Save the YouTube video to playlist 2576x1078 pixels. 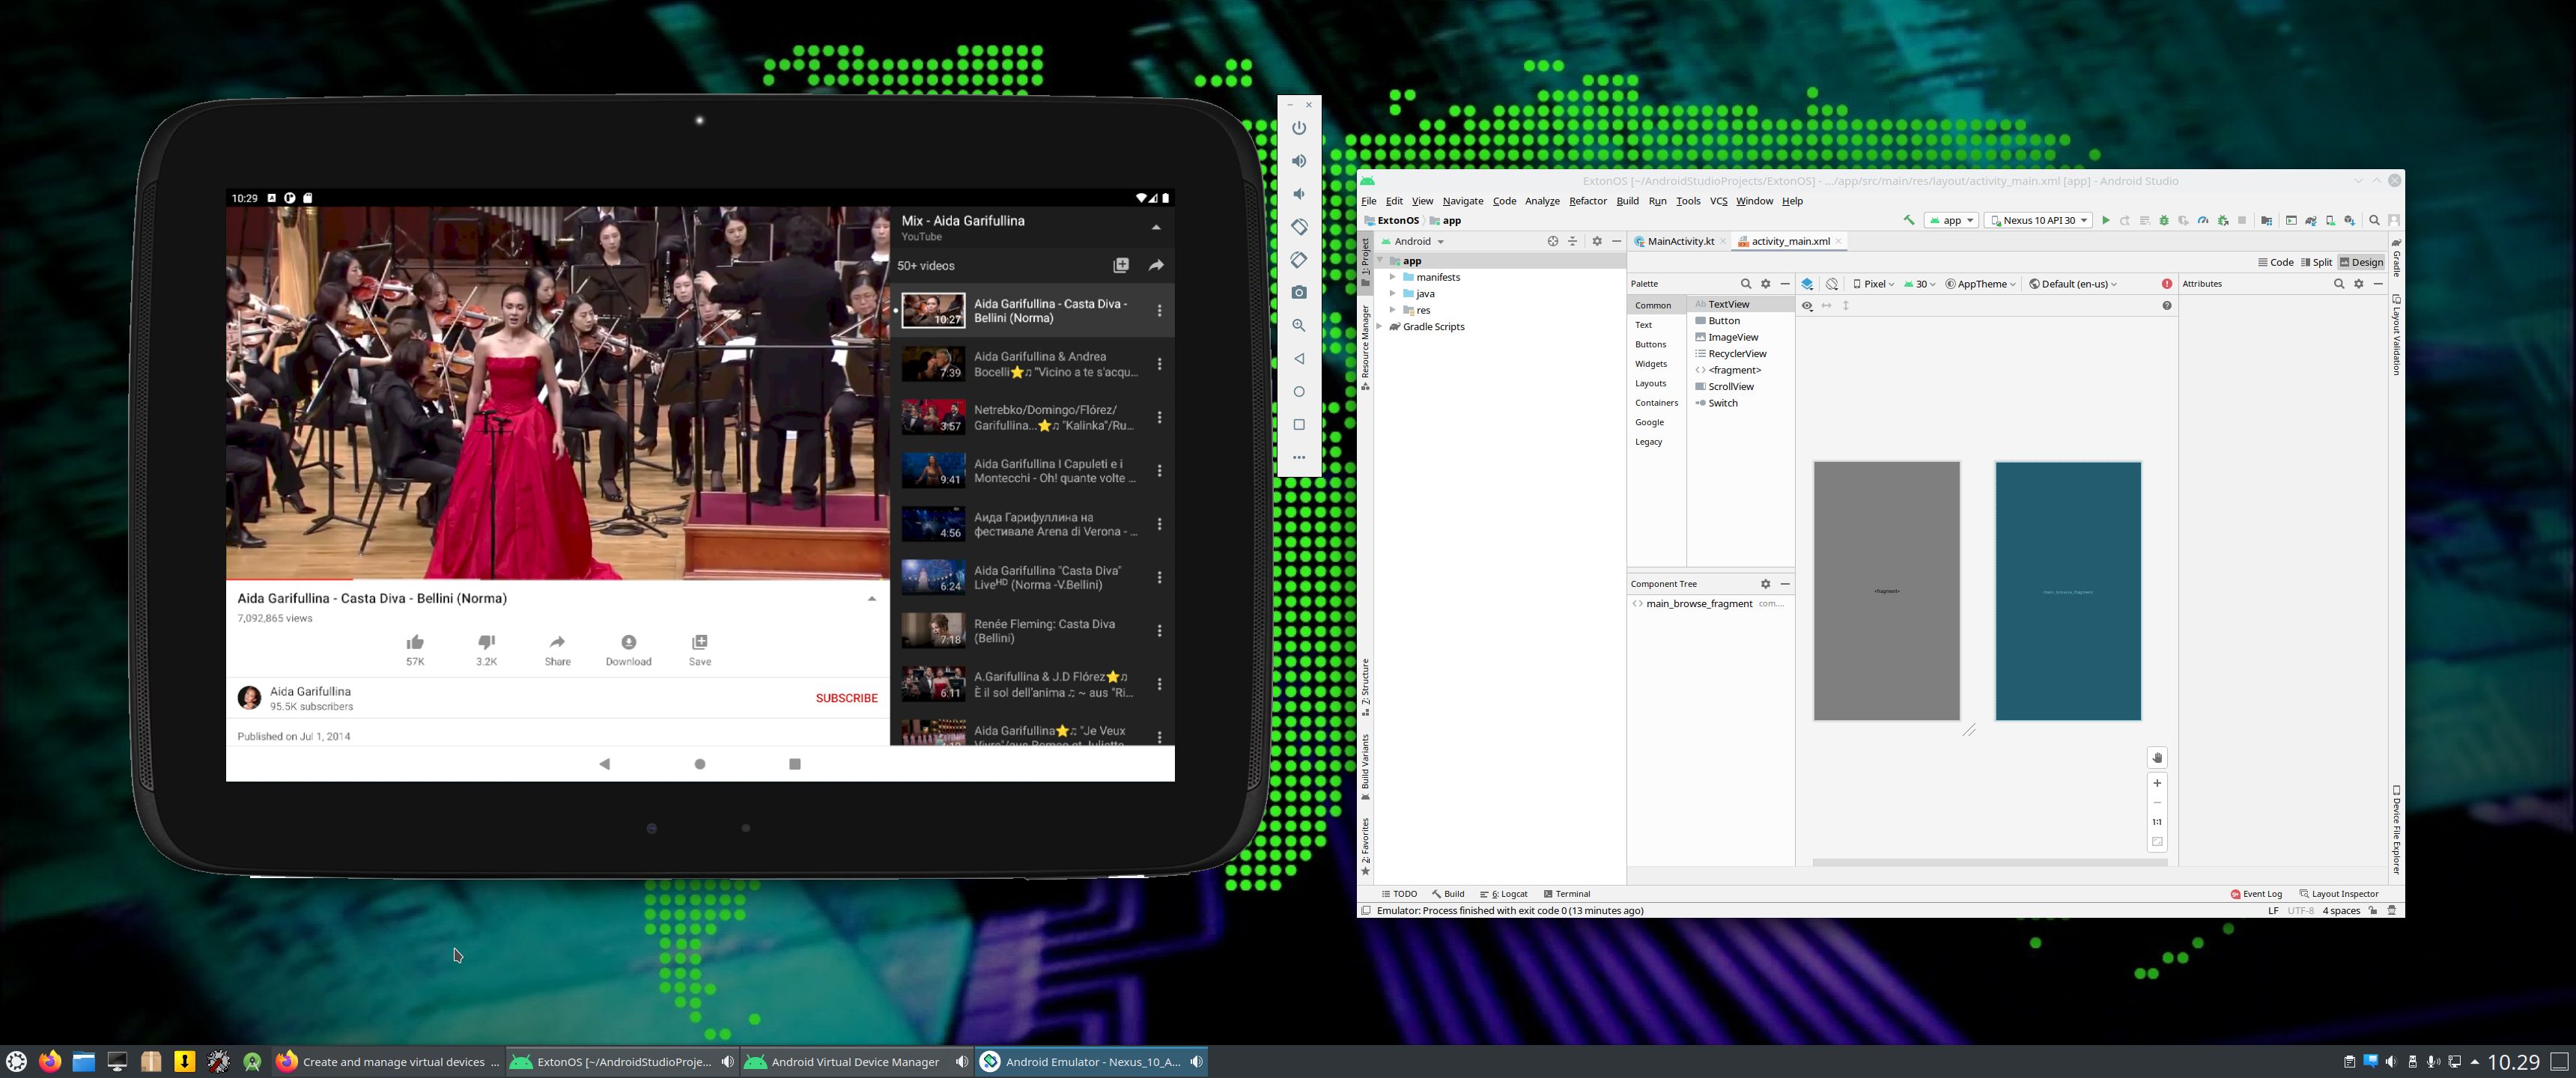[700, 649]
